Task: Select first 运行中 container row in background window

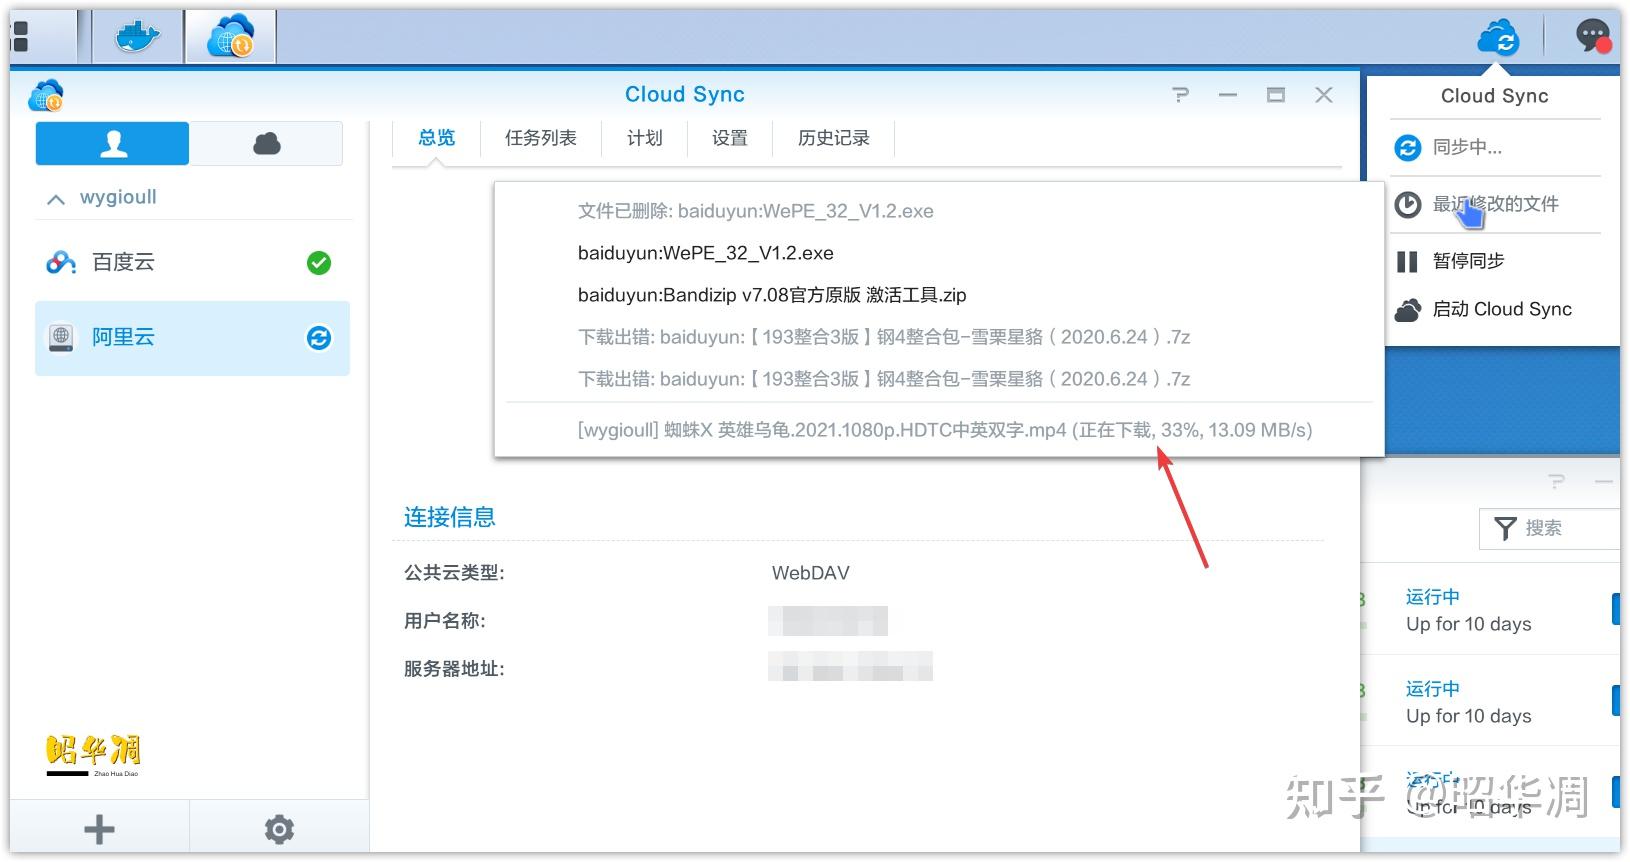Action: click(x=1491, y=610)
